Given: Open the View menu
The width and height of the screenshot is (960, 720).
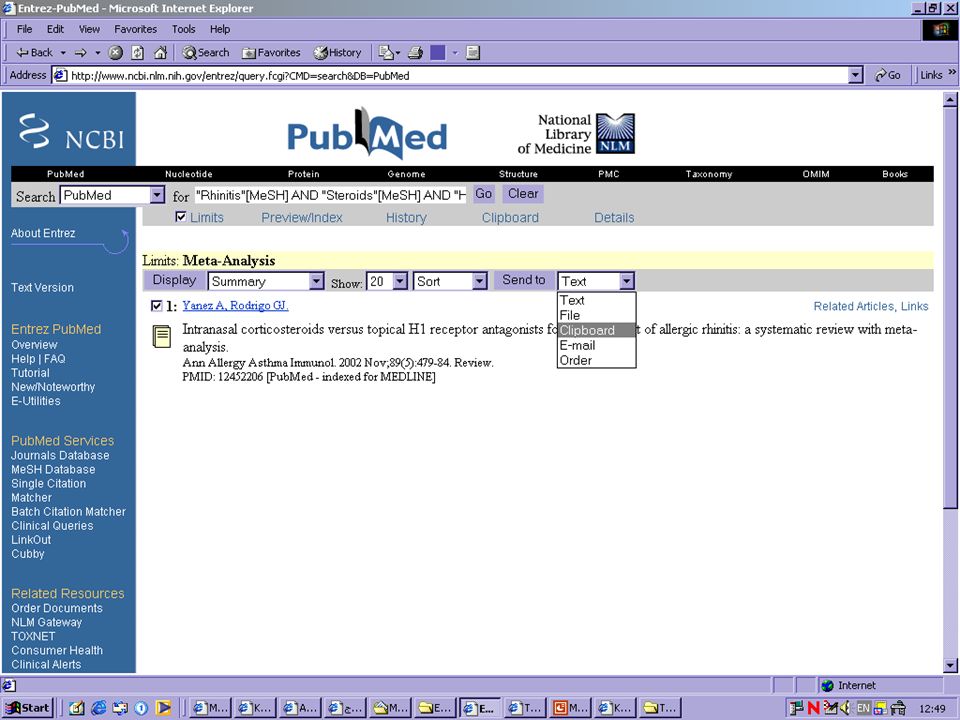Looking at the screenshot, I should click(89, 29).
